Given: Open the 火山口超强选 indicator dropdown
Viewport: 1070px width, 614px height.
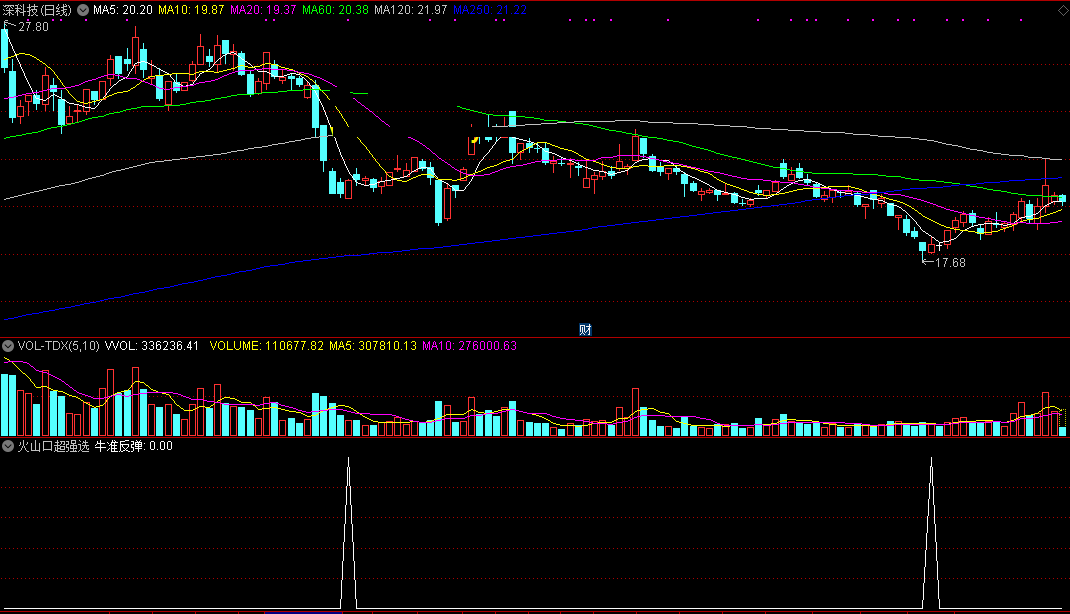Looking at the screenshot, I should point(8,446).
